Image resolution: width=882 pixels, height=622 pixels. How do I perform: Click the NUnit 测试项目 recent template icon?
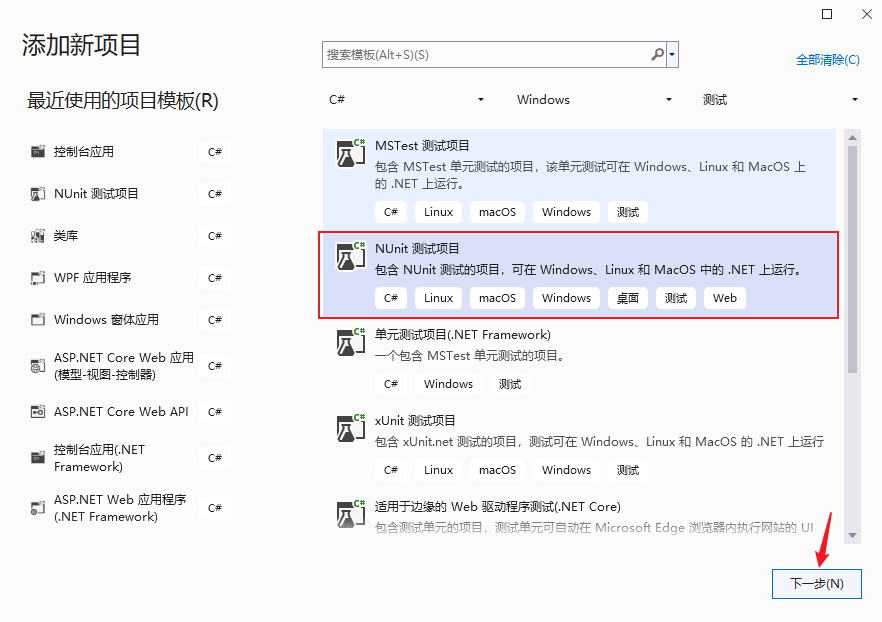coord(38,194)
